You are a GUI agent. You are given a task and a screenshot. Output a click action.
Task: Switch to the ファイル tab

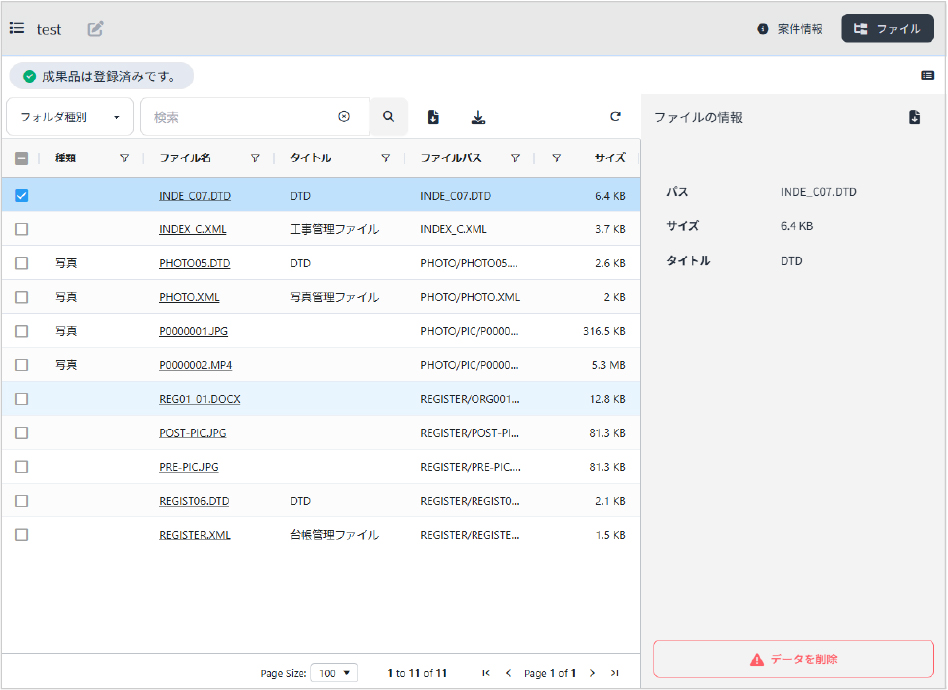pos(887,28)
